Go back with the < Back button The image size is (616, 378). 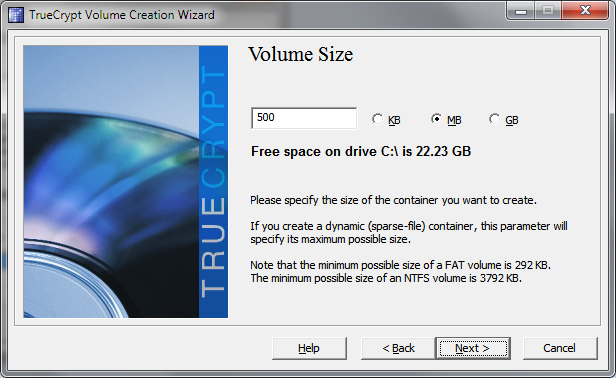coord(398,348)
